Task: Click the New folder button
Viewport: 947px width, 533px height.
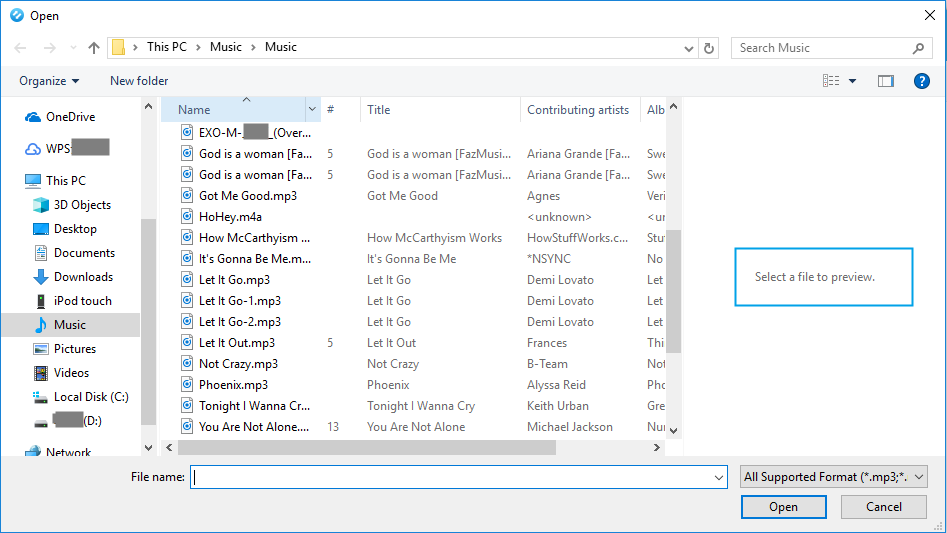Action: [x=139, y=81]
